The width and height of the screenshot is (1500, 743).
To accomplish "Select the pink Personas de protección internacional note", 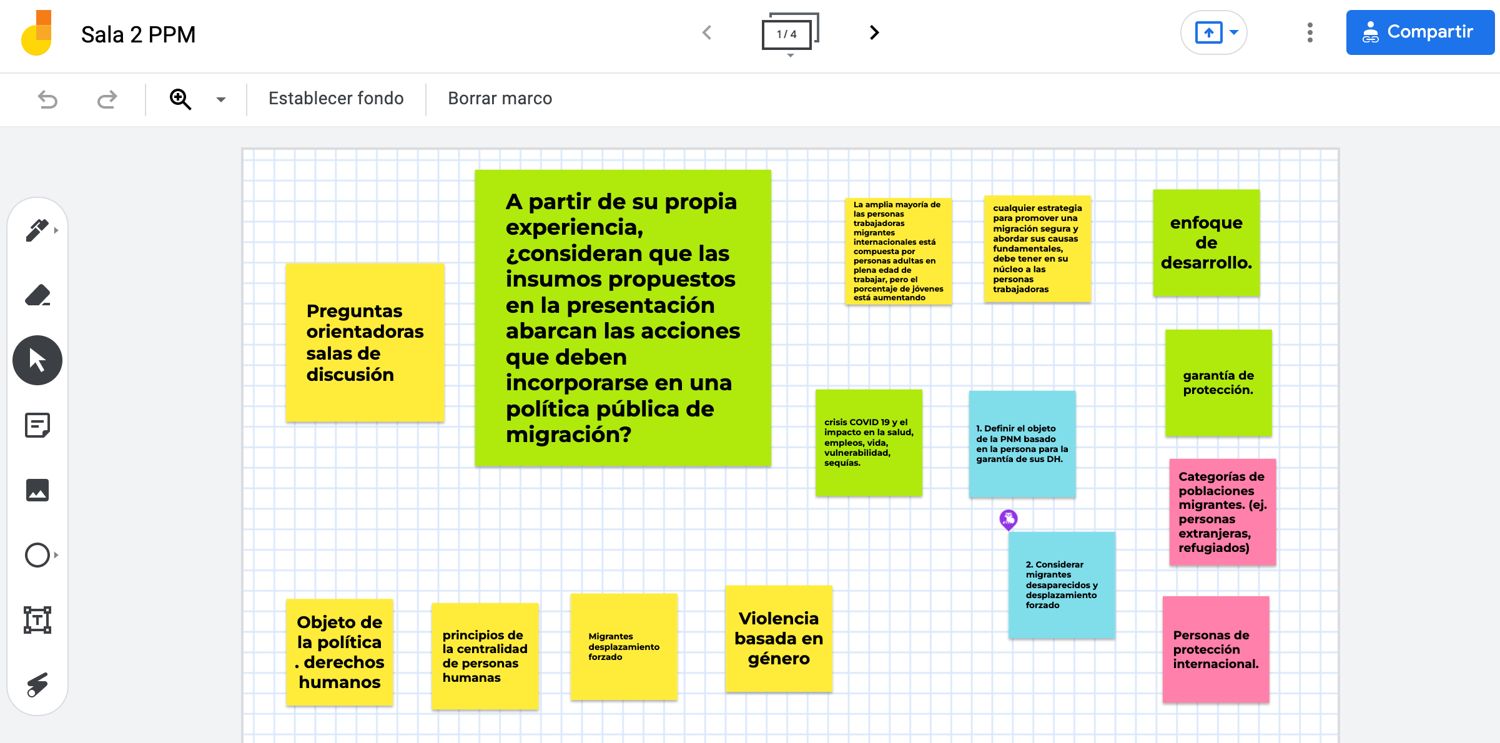I will coord(1215,649).
